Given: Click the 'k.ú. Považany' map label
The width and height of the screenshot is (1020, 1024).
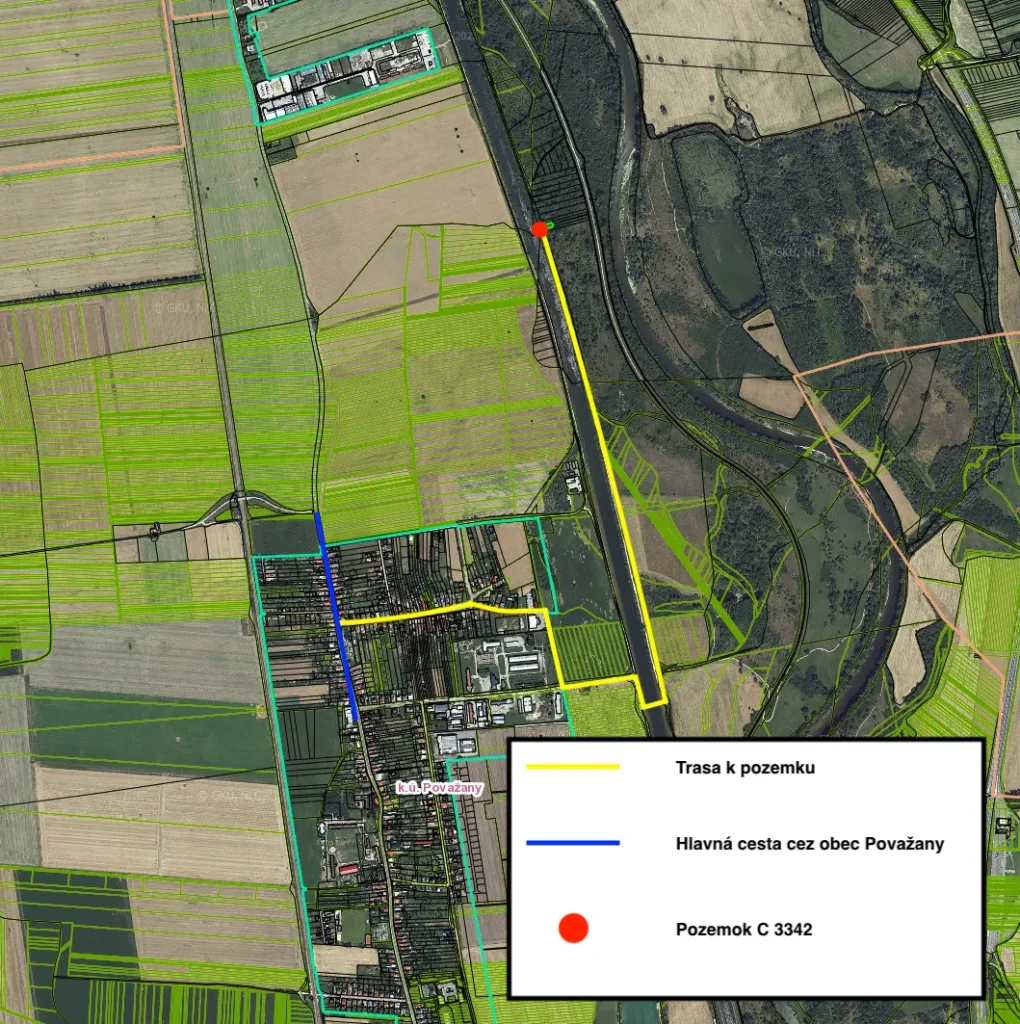Looking at the screenshot, I should (440, 788).
